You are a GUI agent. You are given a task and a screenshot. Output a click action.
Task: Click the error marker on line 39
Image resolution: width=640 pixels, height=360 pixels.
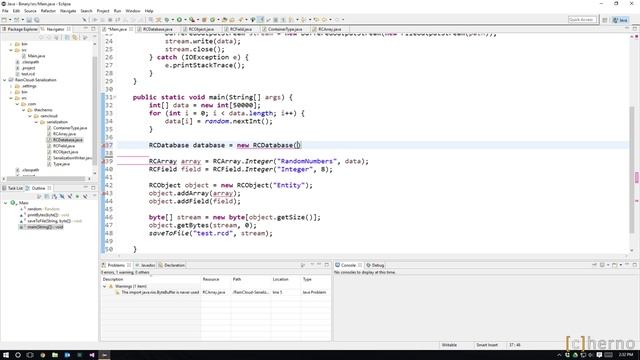click(103, 162)
